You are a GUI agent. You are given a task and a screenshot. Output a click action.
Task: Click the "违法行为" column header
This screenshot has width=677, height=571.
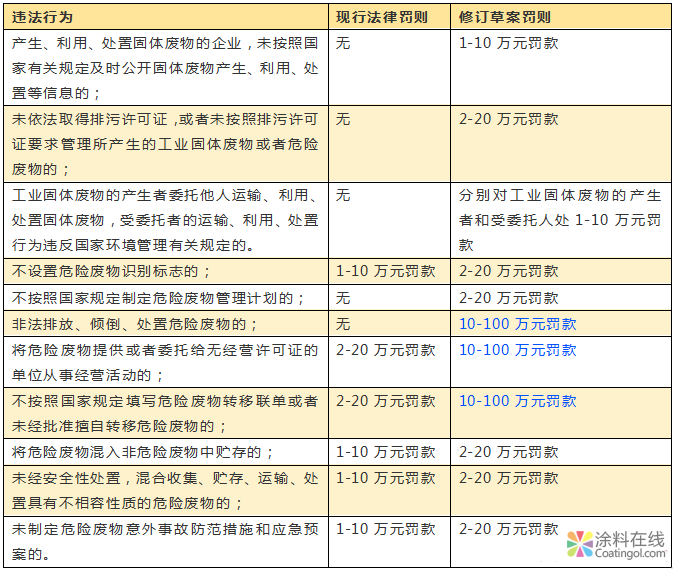(42, 17)
